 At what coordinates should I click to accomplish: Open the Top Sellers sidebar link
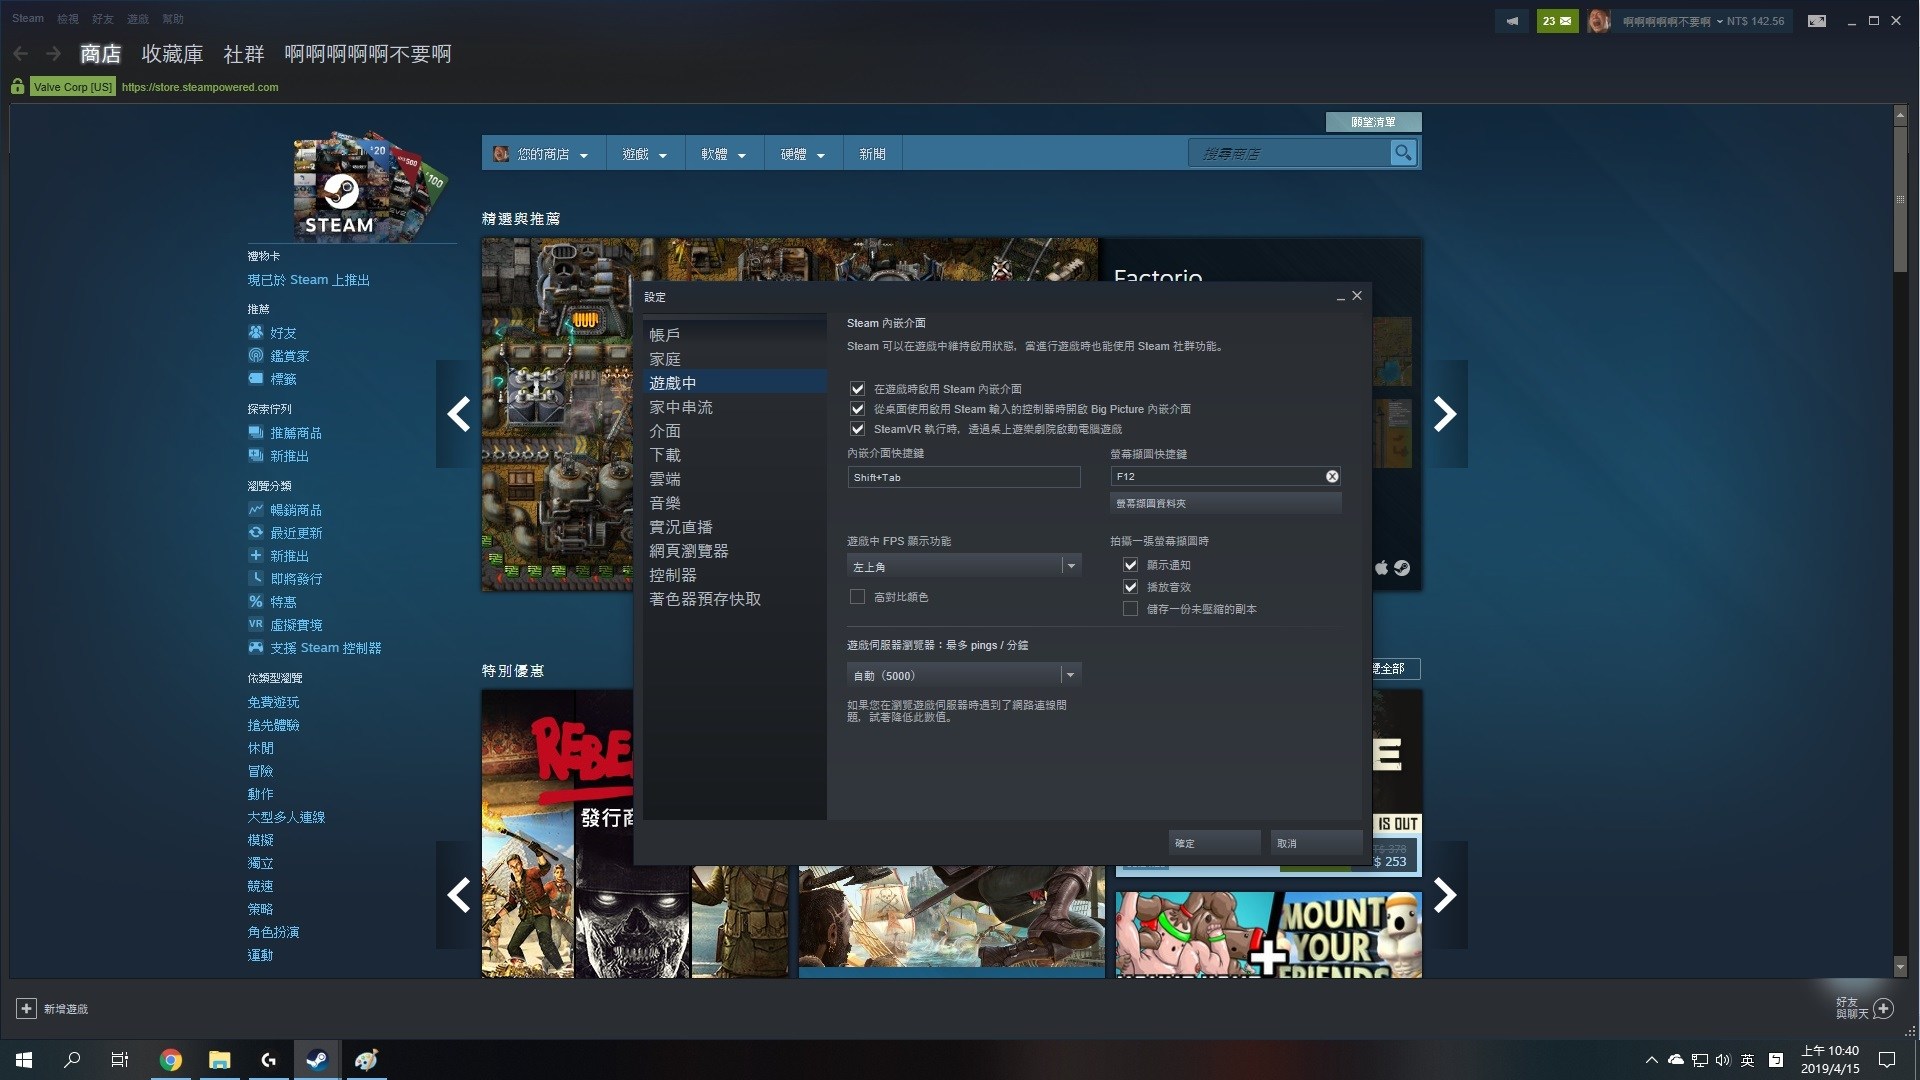point(296,510)
